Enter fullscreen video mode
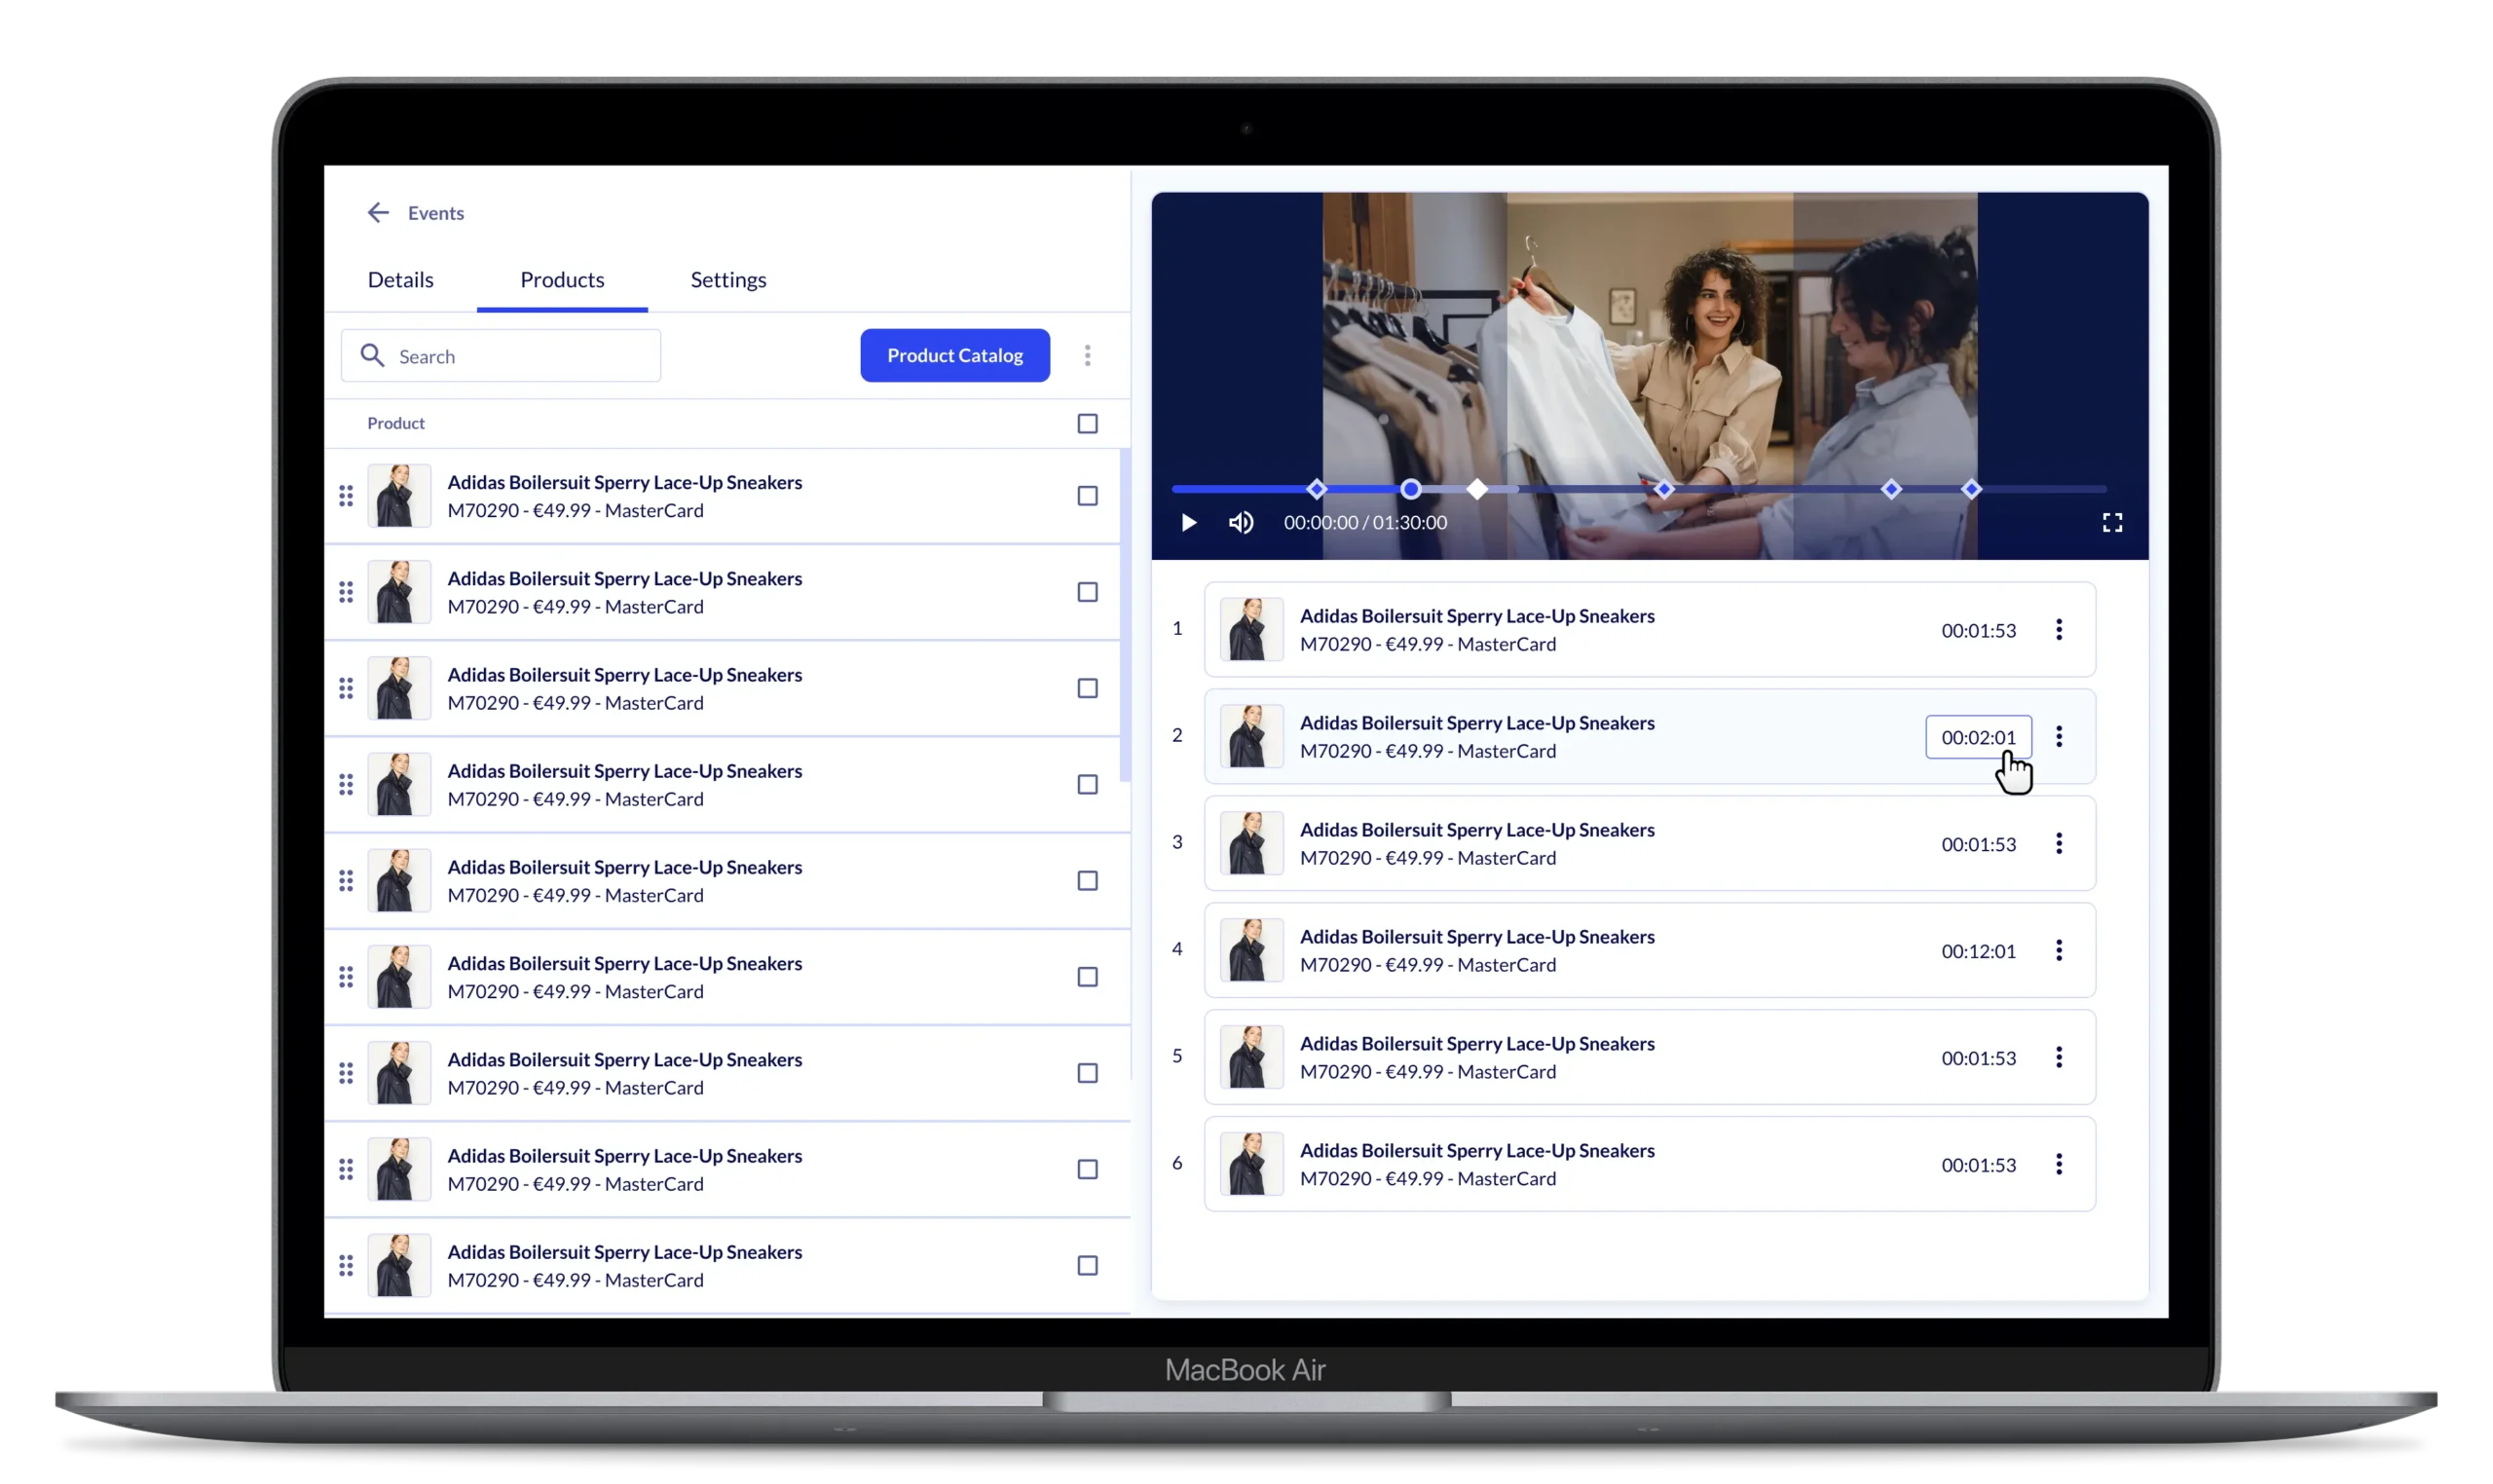 pyautogui.click(x=2111, y=522)
